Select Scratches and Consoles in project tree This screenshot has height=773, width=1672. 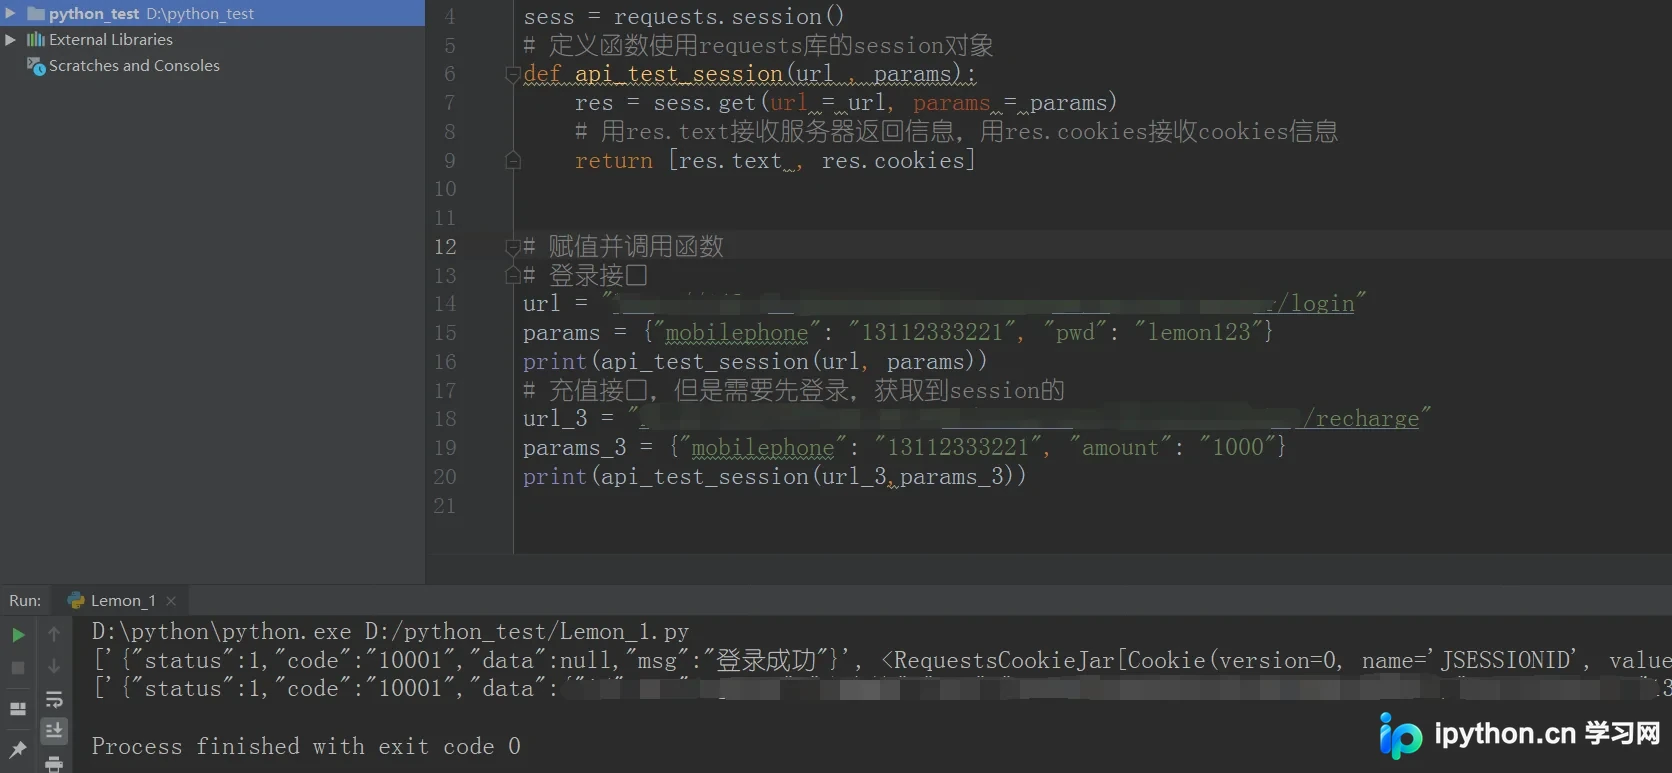134,65
